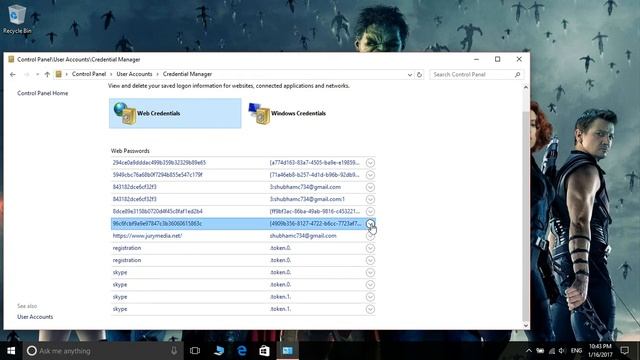640x360 pixels.
Task: Expand the highlighted 96c6fcbf9a9e credential entry
Action: coord(370,224)
